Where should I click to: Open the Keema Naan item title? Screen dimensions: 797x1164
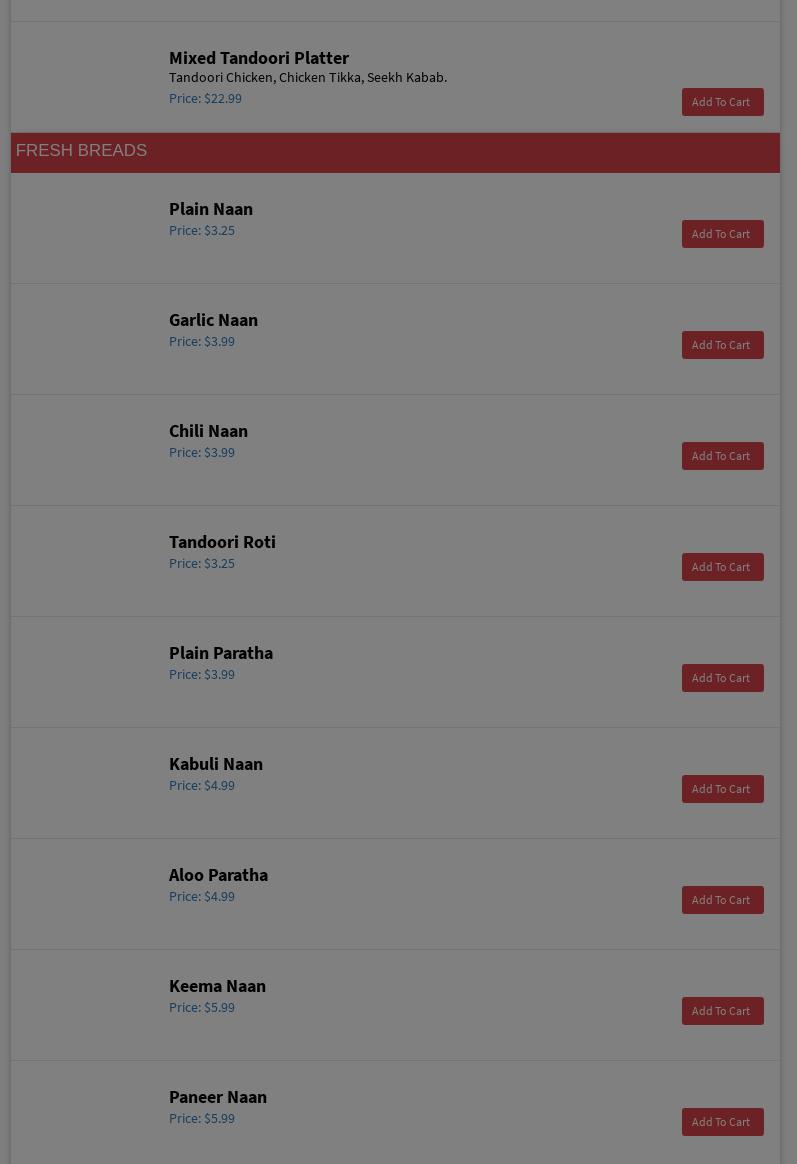click(x=217, y=986)
